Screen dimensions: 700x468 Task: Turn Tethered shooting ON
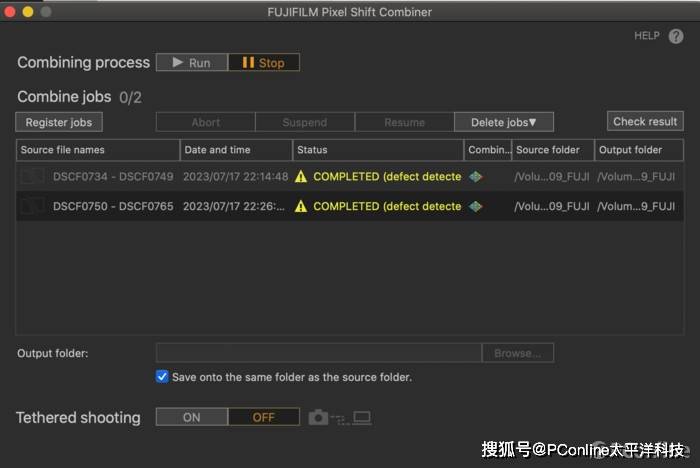pos(192,417)
